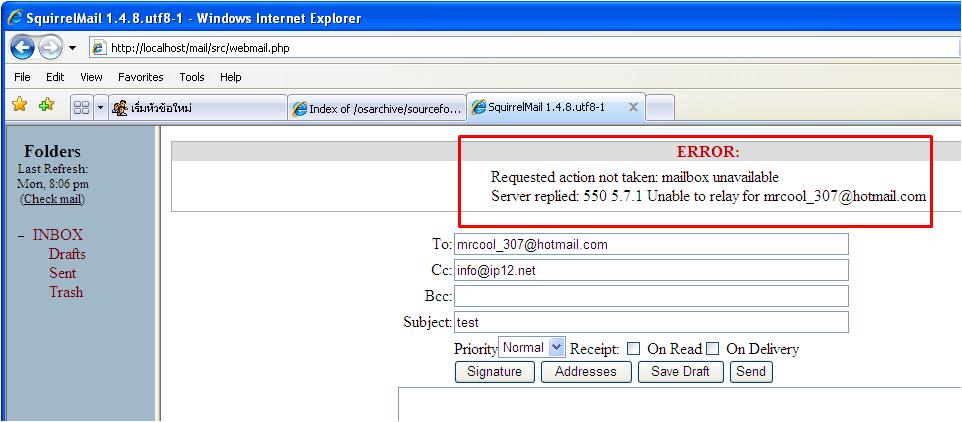Switch to Index of /osarchive tab

[x=377, y=109]
